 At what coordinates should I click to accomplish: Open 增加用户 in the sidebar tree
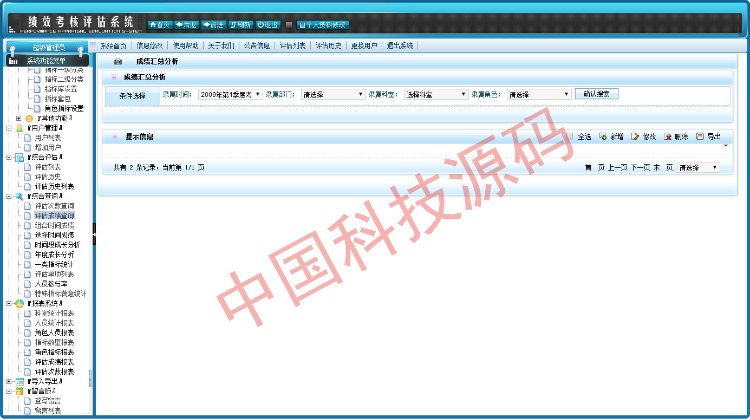48,148
